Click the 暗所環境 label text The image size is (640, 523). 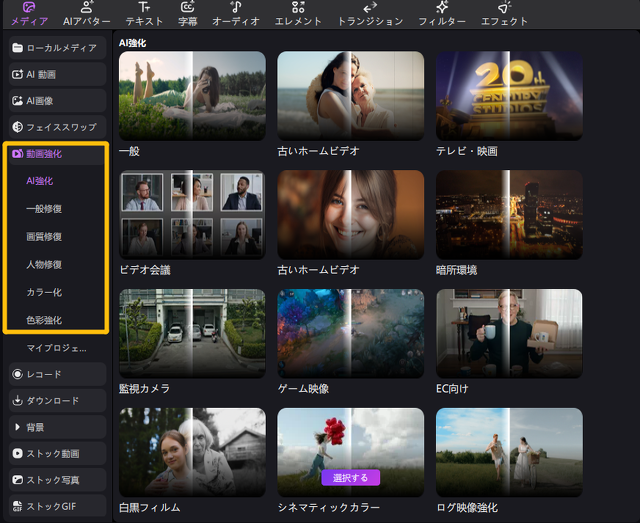(x=456, y=270)
